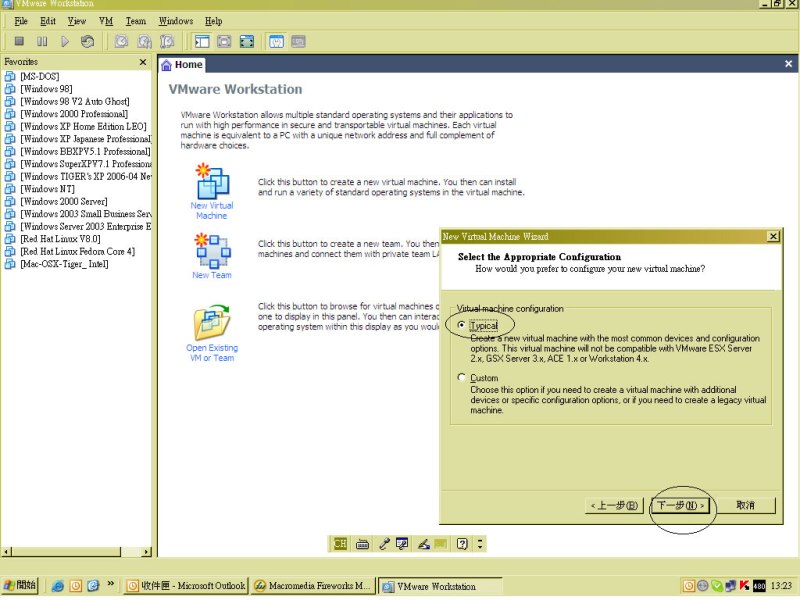Click the 13:23 system clock
The width and height of the screenshot is (800, 600).
(x=781, y=586)
